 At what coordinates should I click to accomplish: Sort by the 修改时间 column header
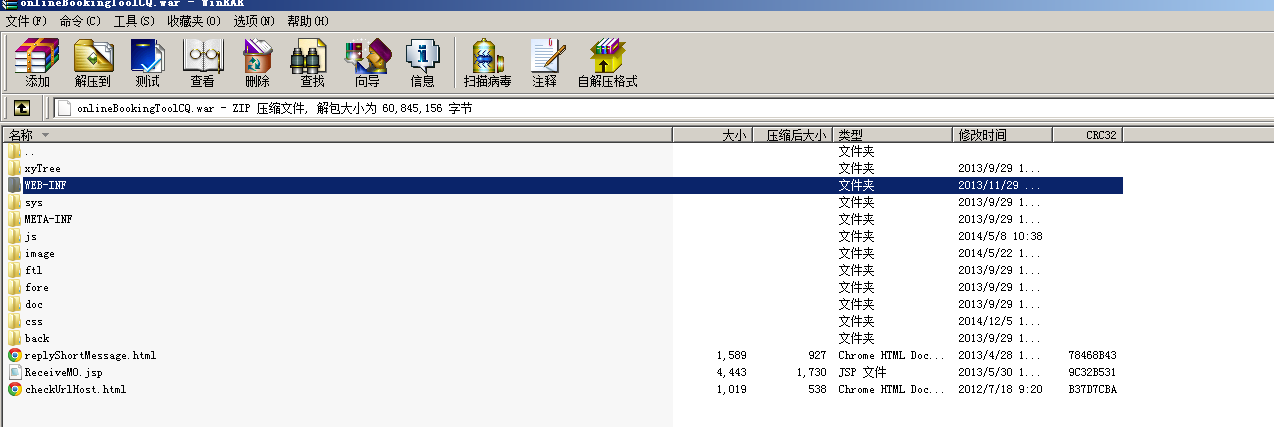(x=1002, y=135)
